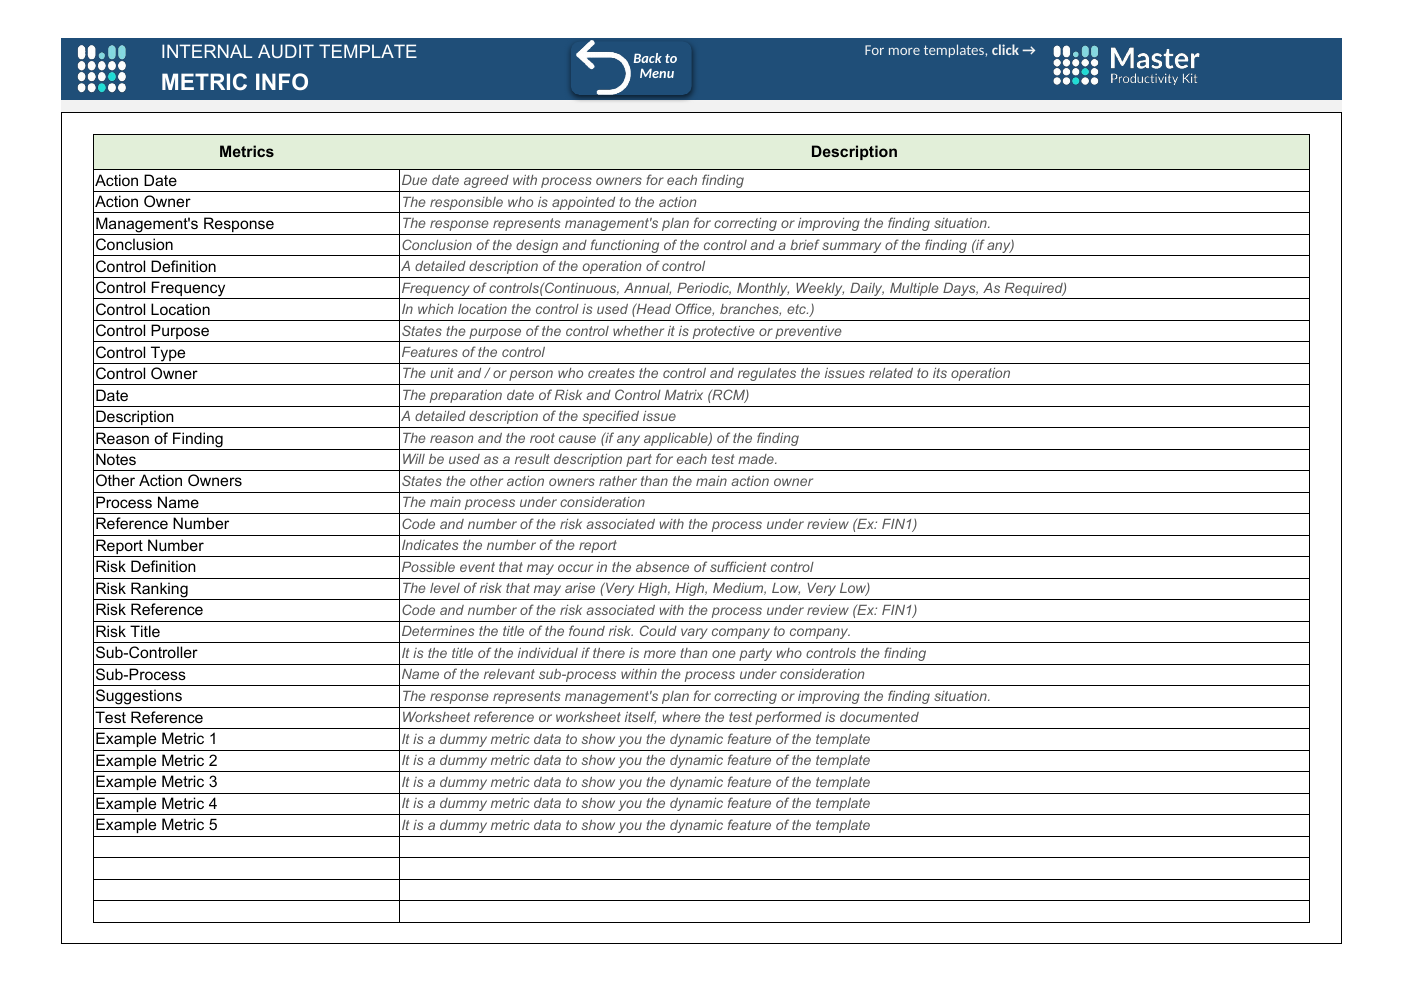This screenshot has width=1404, height=993.
Task: Click the 'Control Type' cell
Action: [246, 353]
